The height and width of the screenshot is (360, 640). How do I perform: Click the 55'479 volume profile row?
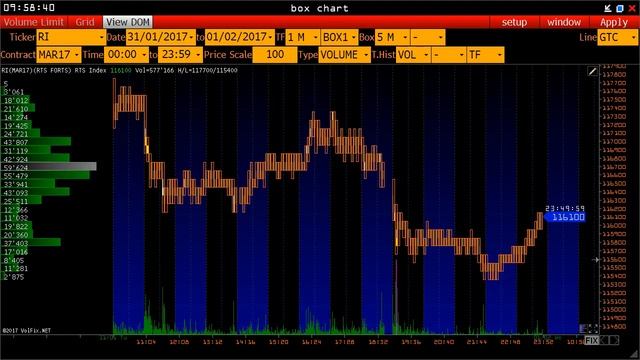tap(45, 176)
